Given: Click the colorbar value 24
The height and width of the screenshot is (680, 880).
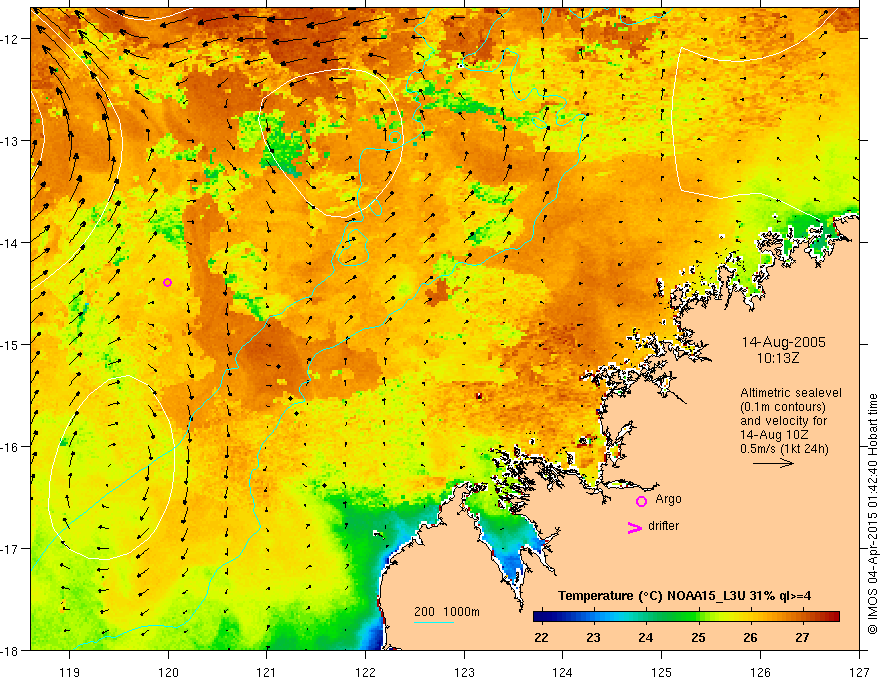Looking at the screenshot, I should tap(645, 637).
